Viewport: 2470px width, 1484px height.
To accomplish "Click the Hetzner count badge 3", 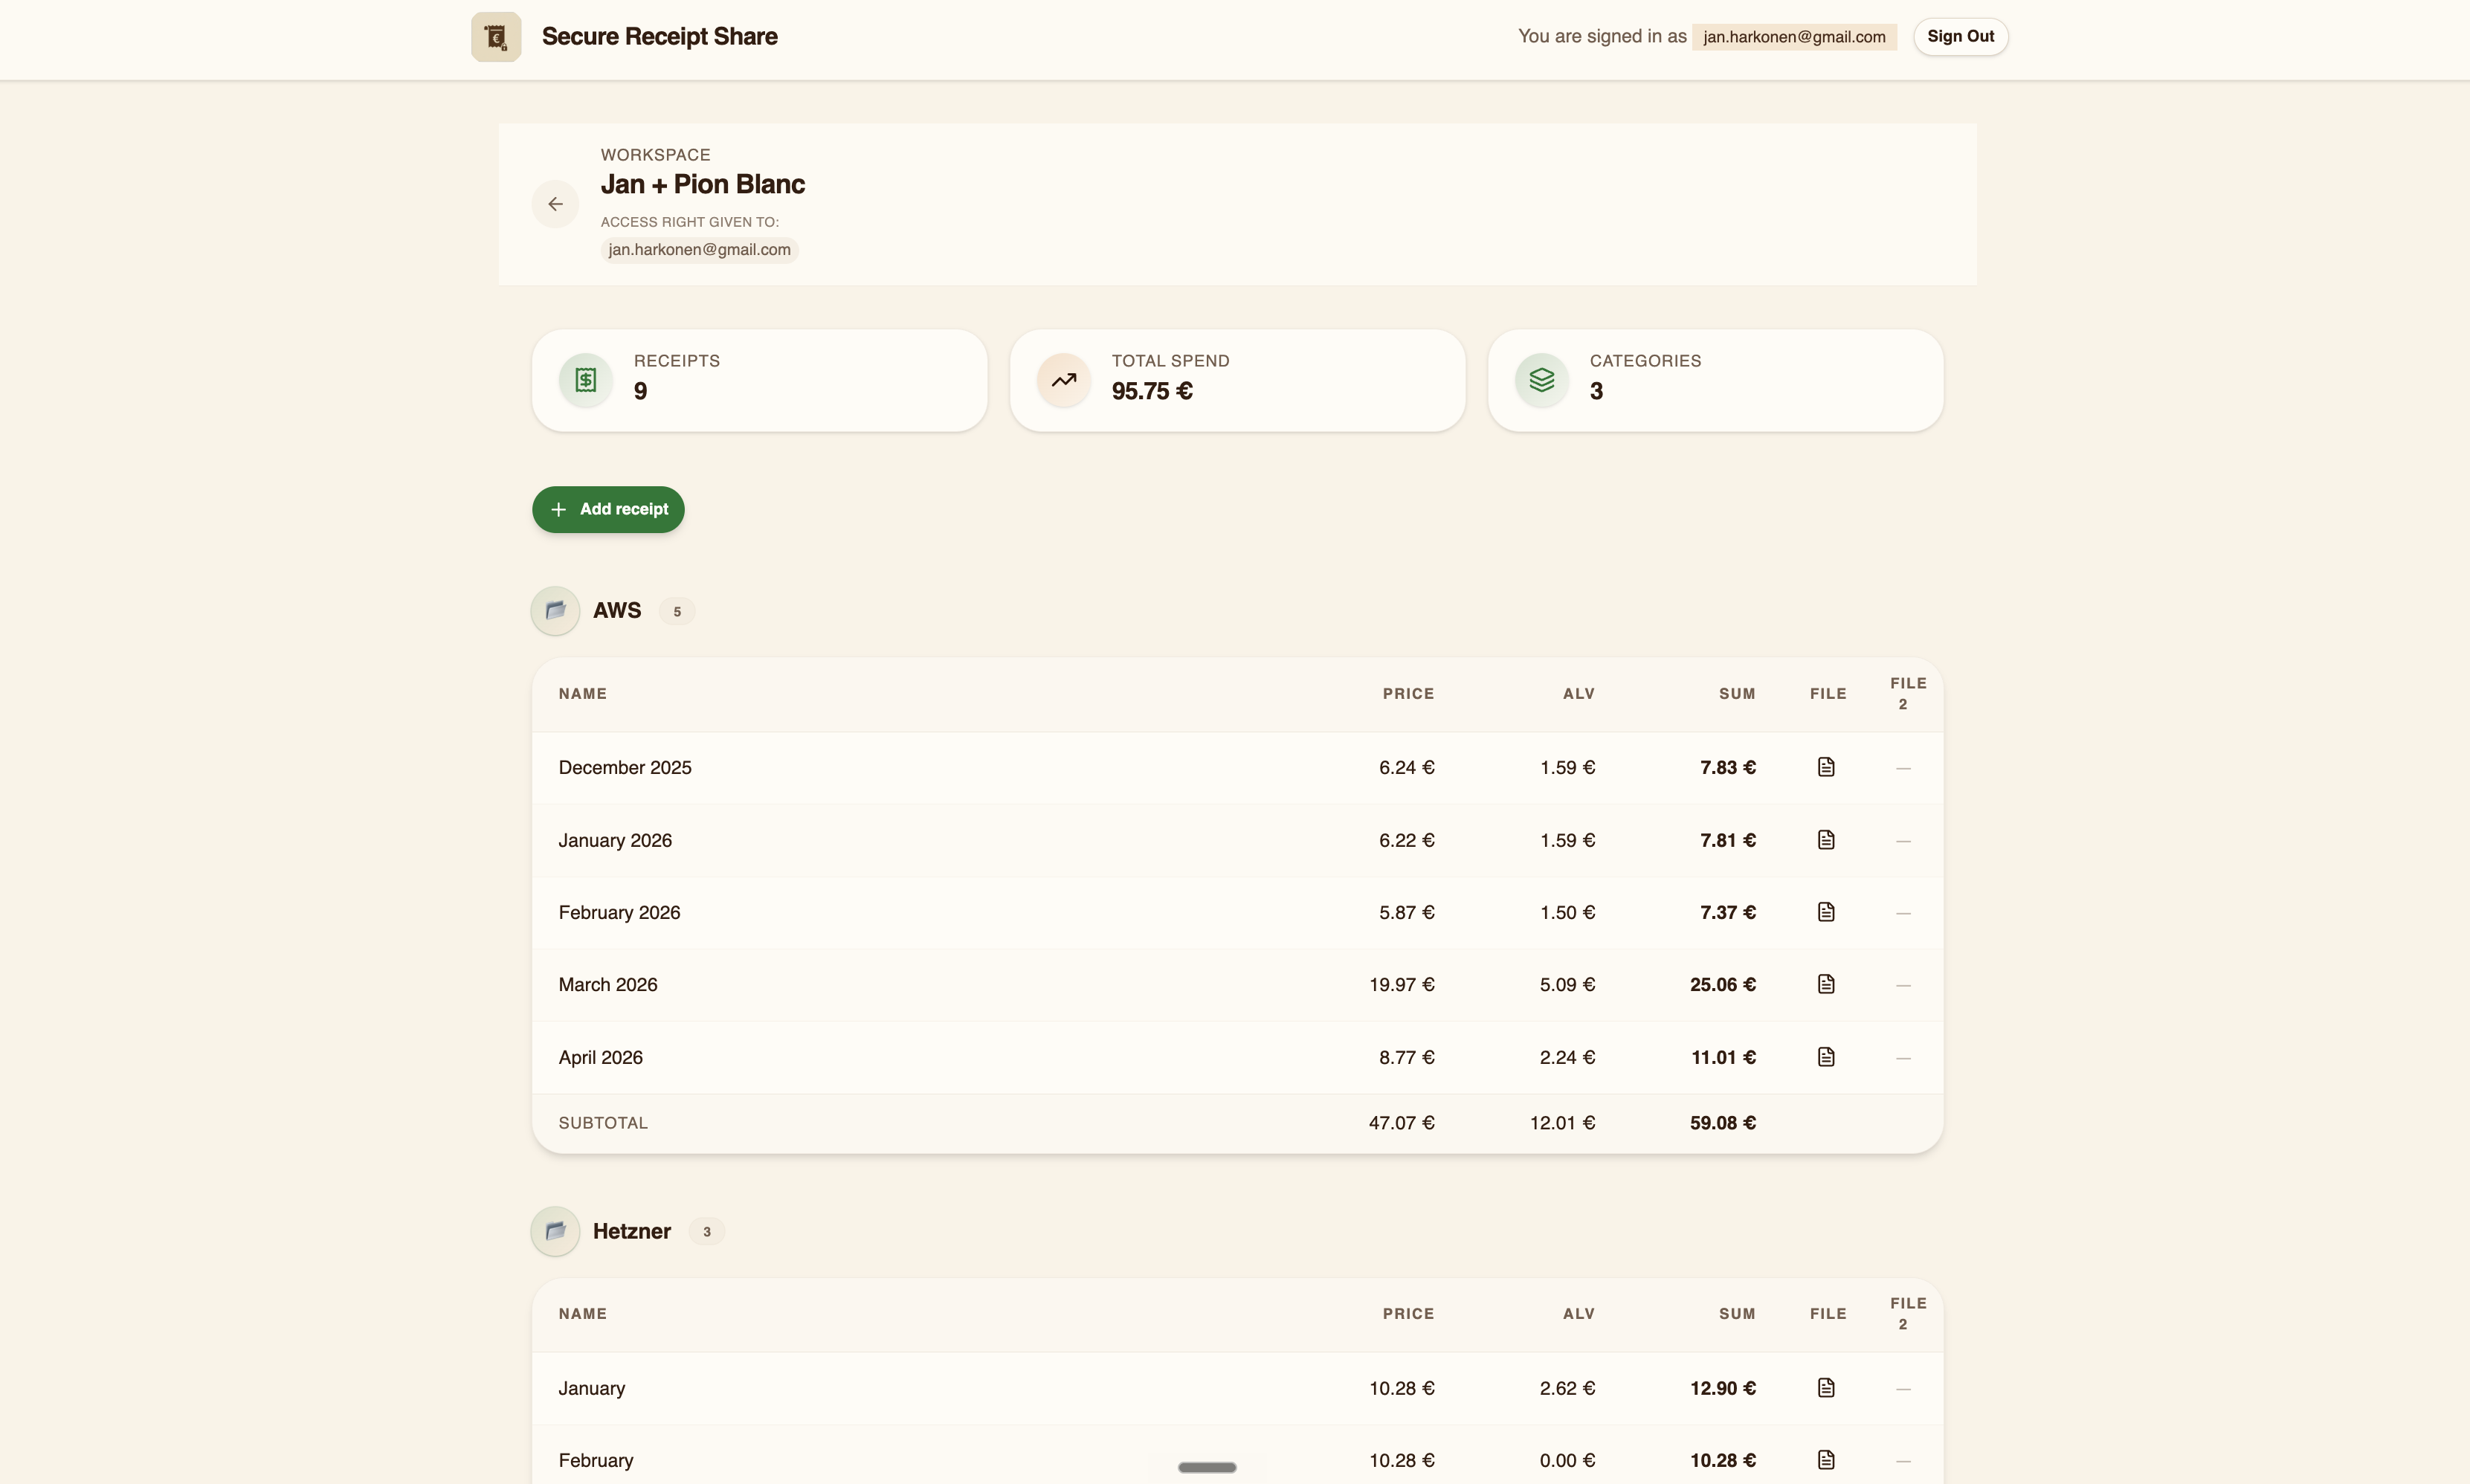I will pyautogui.click(x=707, y=1232).
